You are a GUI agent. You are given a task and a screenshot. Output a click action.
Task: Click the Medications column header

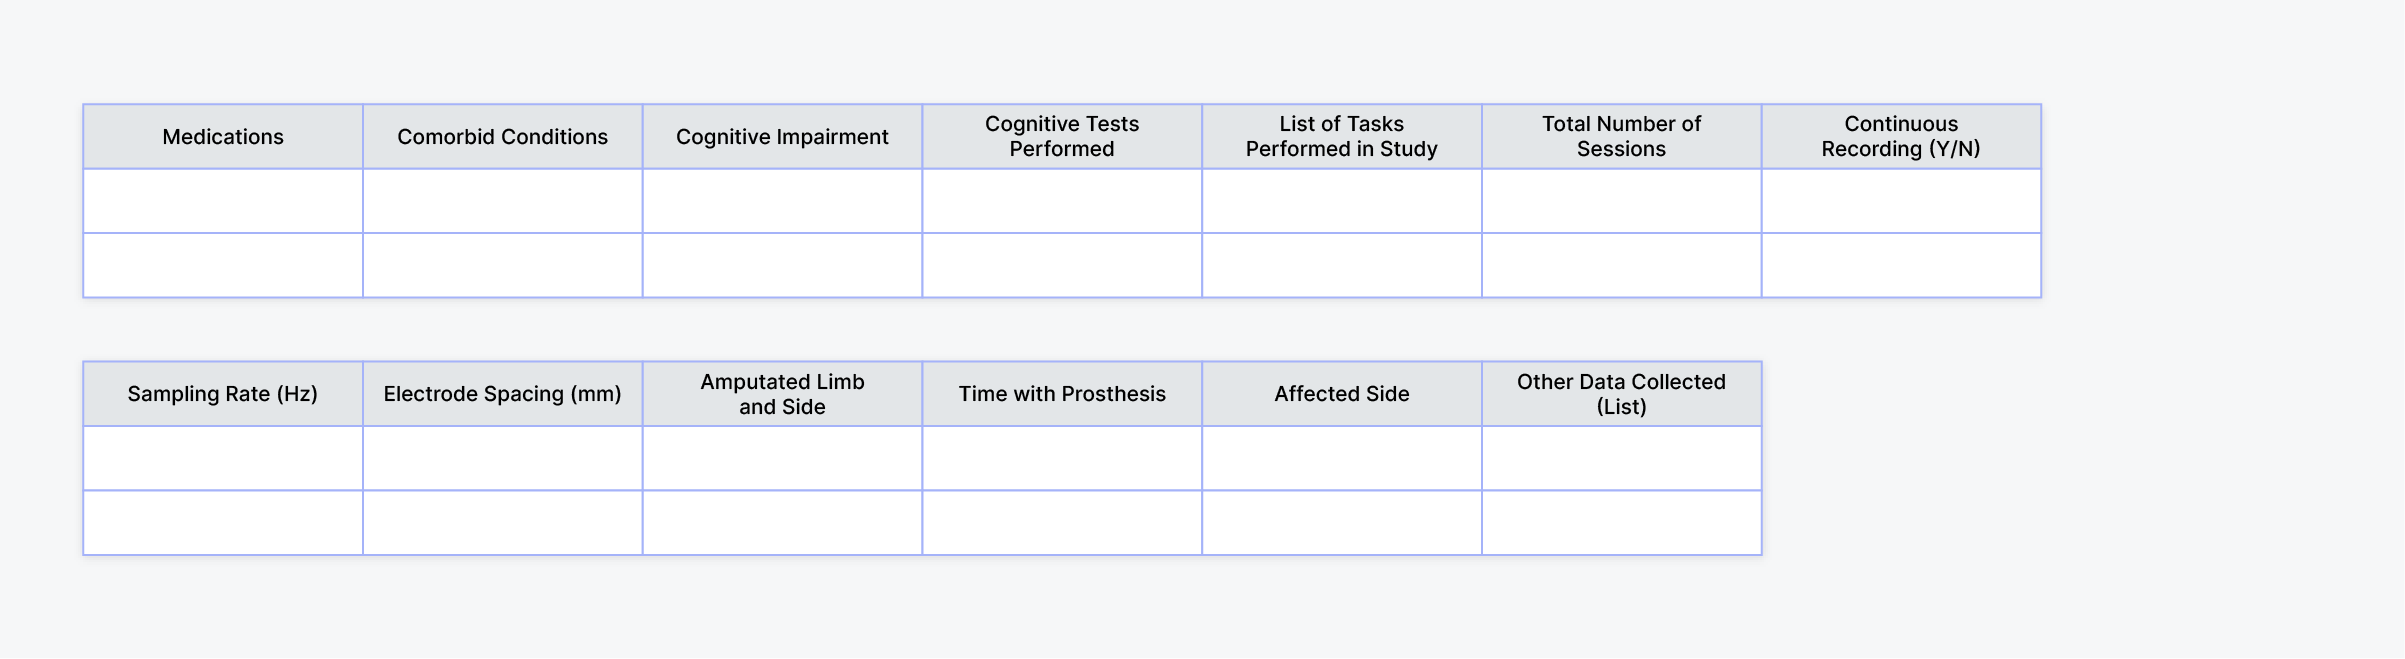coord(223,137)
